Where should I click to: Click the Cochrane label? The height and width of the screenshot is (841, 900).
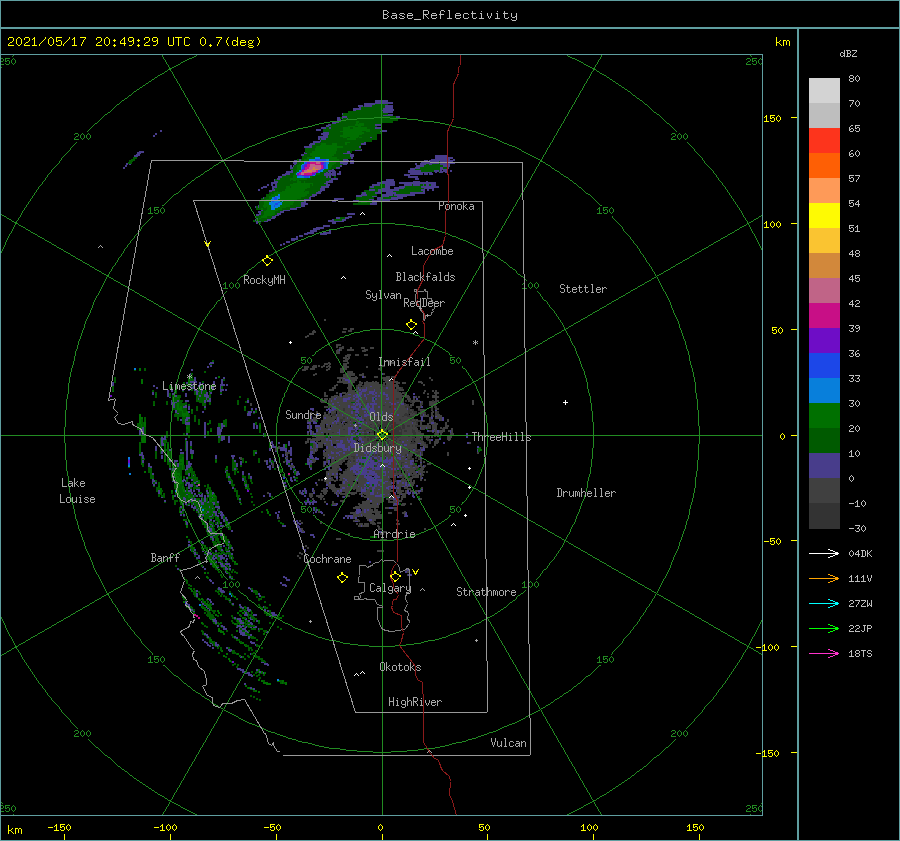tap(327, 559)
